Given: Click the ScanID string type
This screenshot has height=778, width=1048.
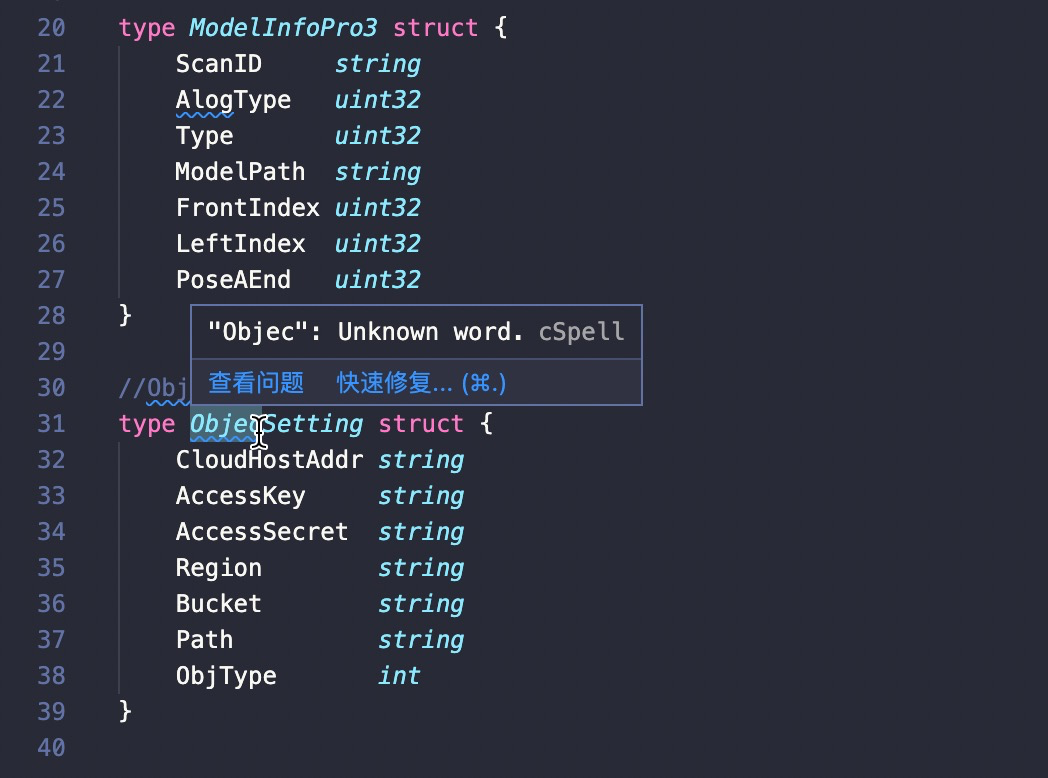Looking at the screenshot, I should (x=378, y=64).
